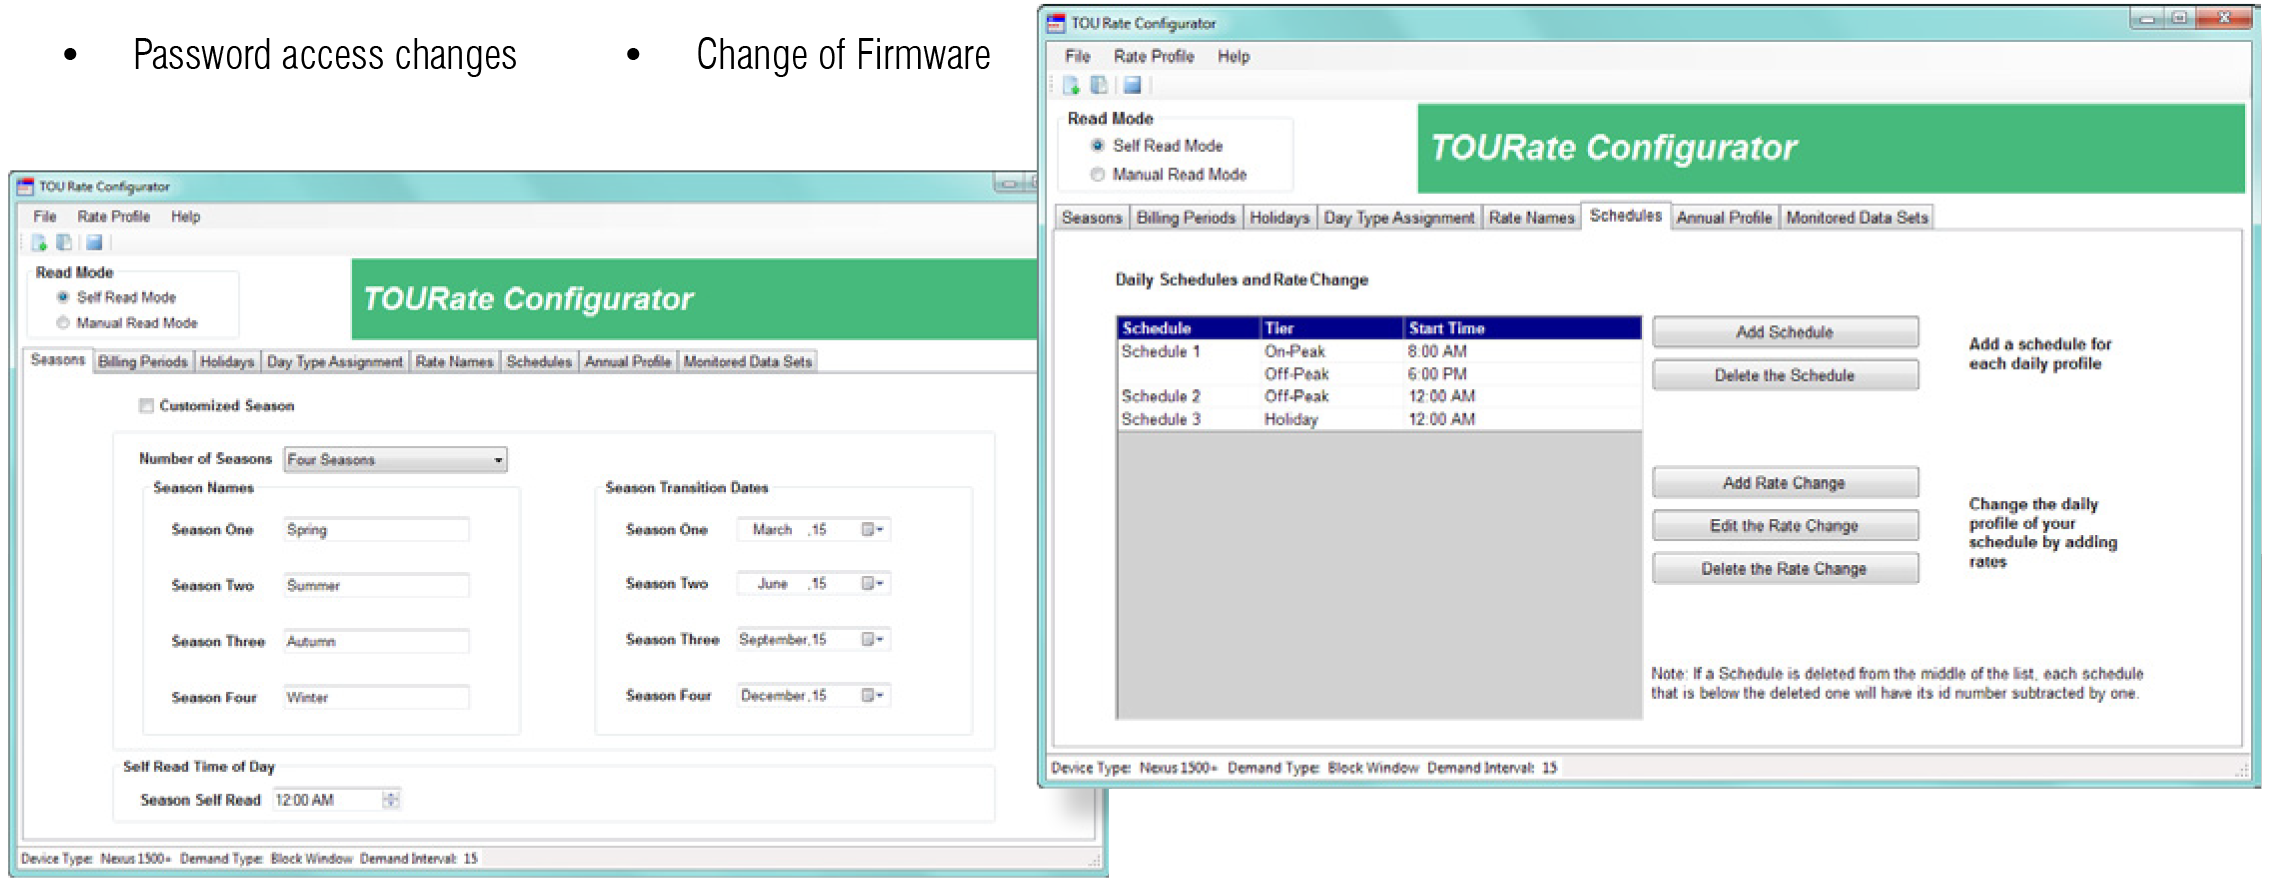The width and height of the screenshot is (2272, 887).
Task: Switch to Billing Periods tab in Seasons window
Action: (x=143, y=361)
